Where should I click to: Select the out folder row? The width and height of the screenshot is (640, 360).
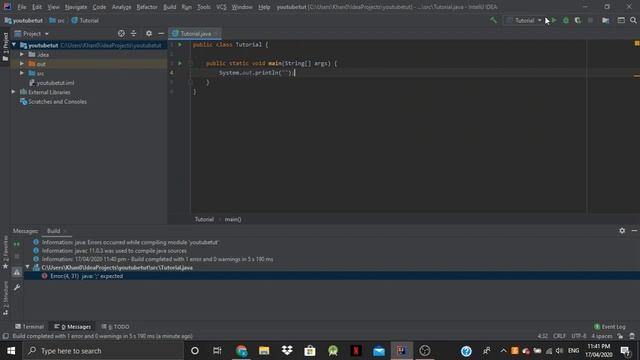[88, 64]
